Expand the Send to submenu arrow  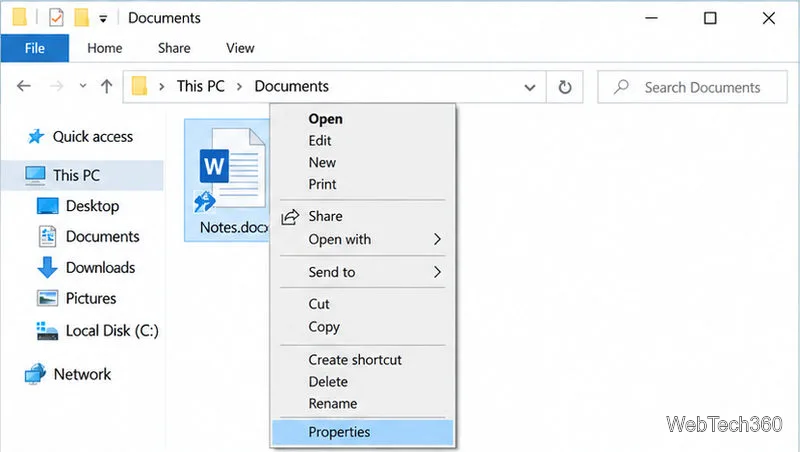pos(437,272)
